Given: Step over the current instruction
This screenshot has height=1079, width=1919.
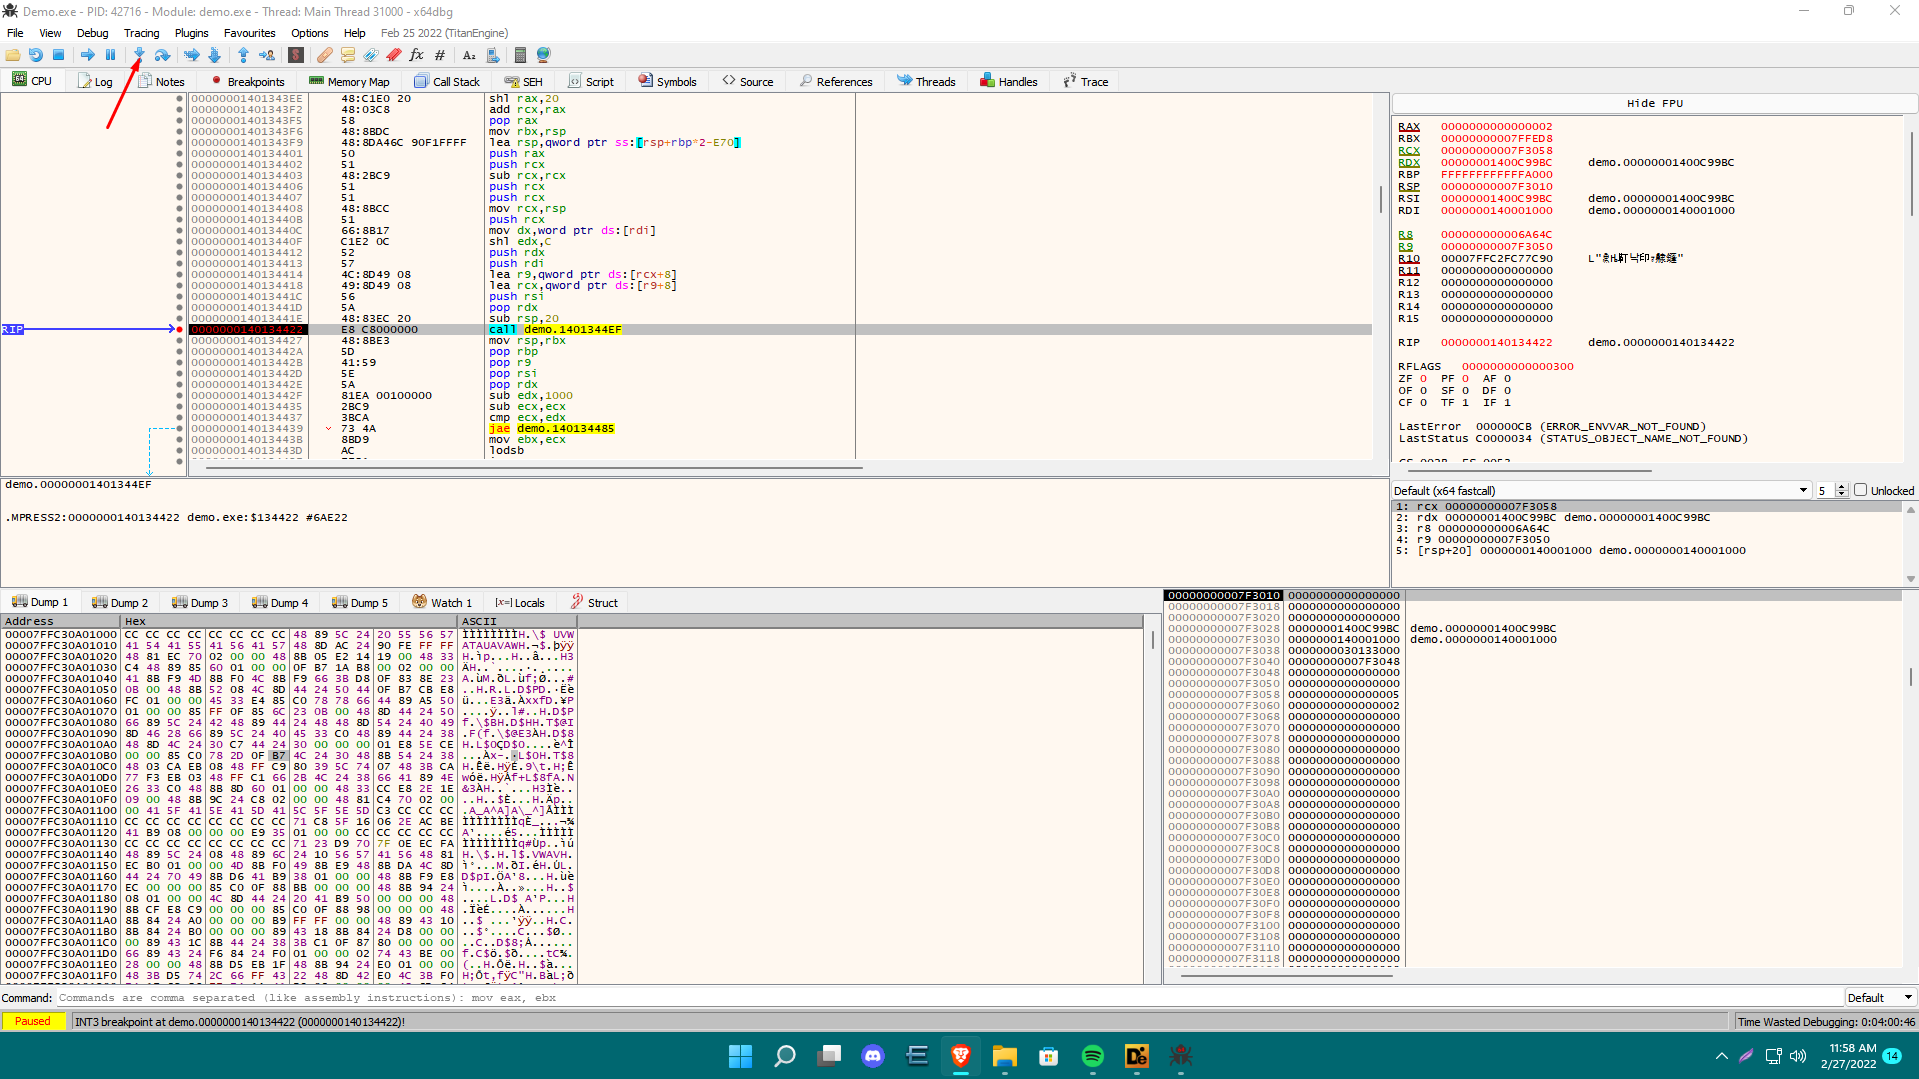Looking at the screenshot, I should click(162, 55).
